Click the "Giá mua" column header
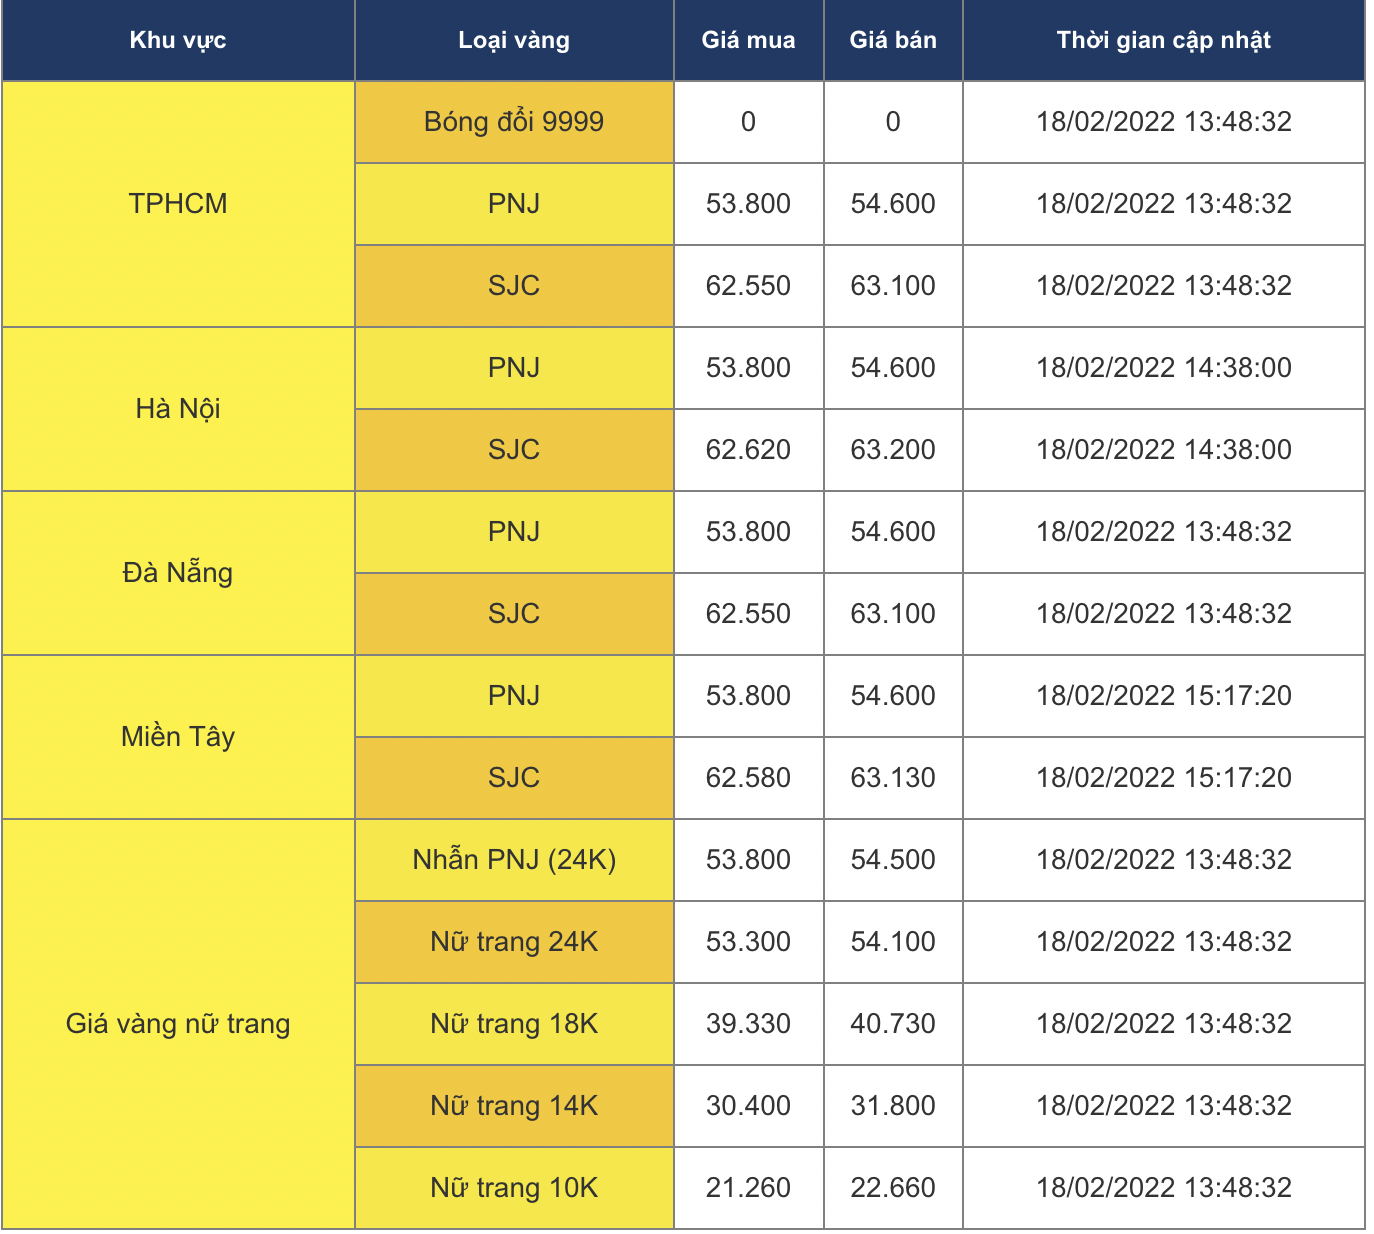This screenshot has width=1374, height=1234. (748, 40)
